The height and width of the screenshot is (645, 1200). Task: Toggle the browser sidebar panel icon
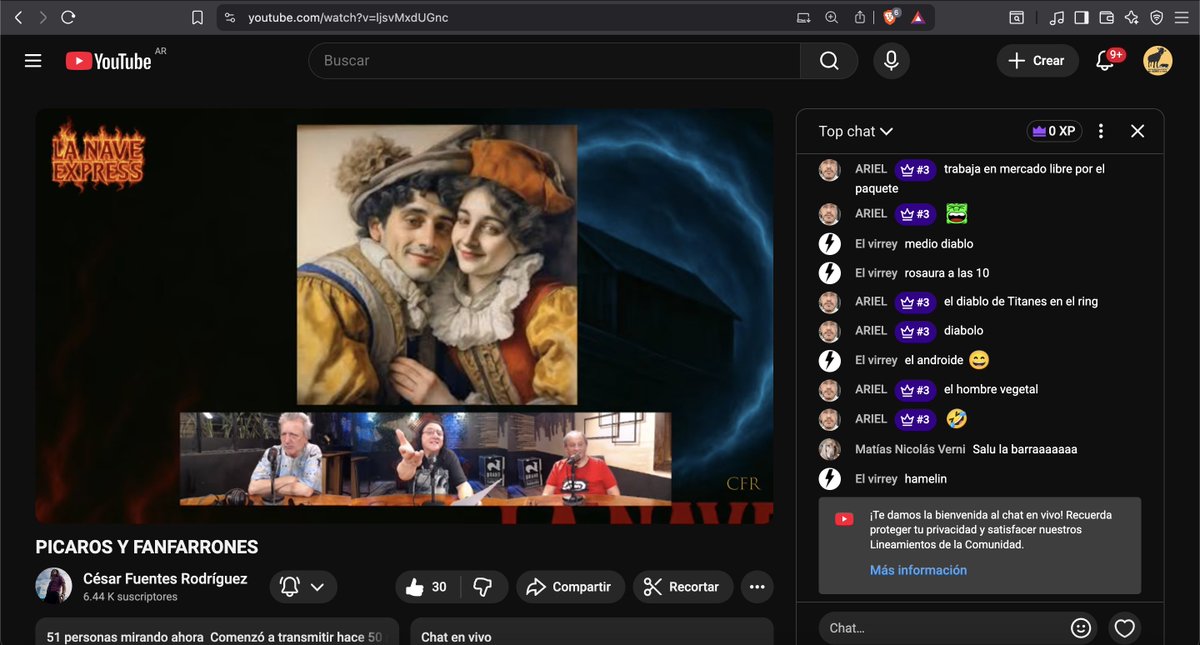tap(1082, 17)
